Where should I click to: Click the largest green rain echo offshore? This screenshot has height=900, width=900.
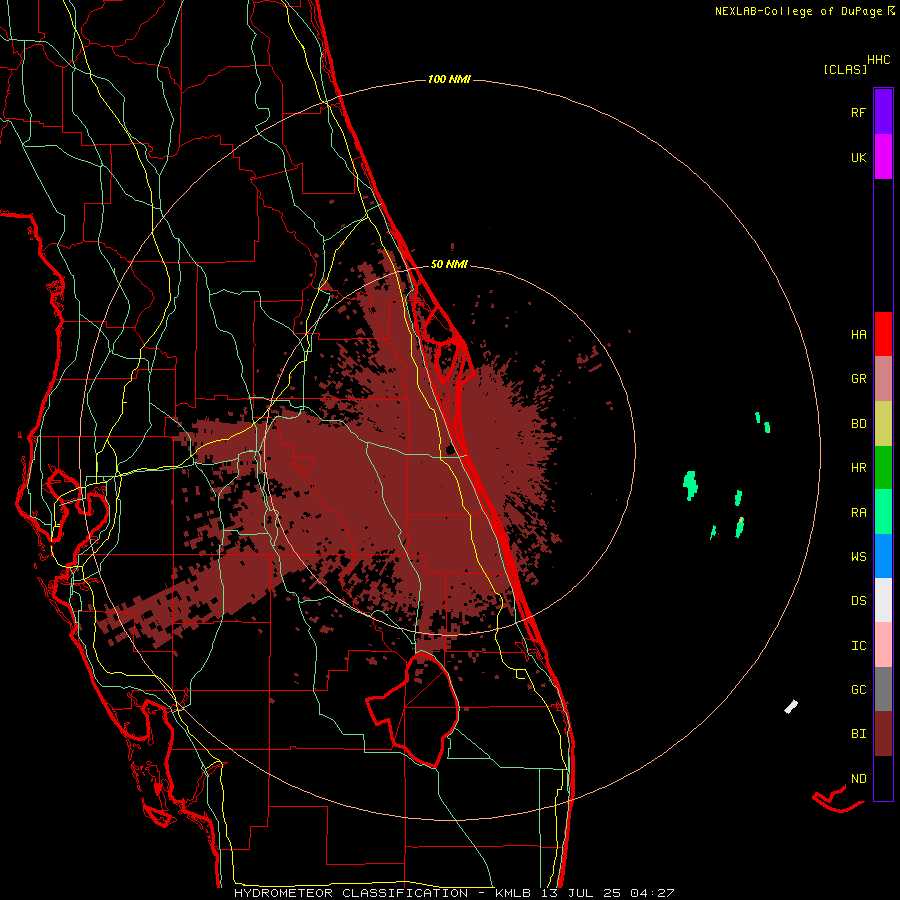point(690,485)
